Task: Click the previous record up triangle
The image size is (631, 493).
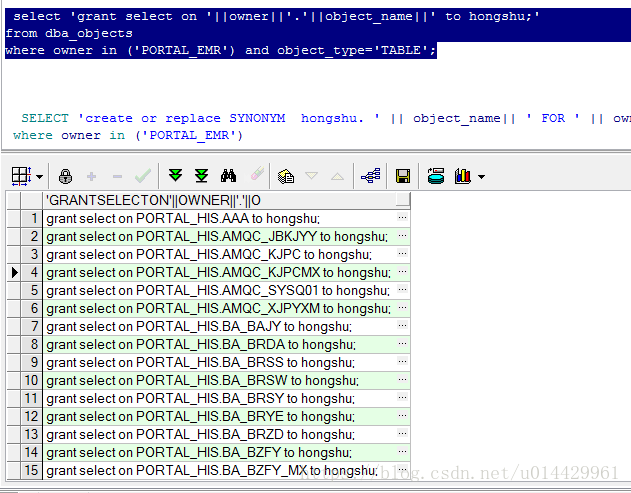Action: [337, 176]
